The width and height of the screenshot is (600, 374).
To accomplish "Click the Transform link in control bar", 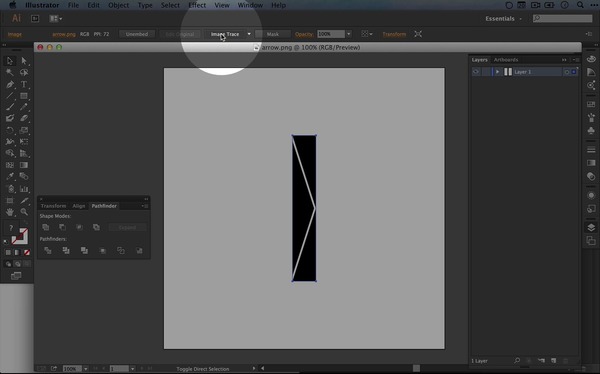I will [394, 34].
